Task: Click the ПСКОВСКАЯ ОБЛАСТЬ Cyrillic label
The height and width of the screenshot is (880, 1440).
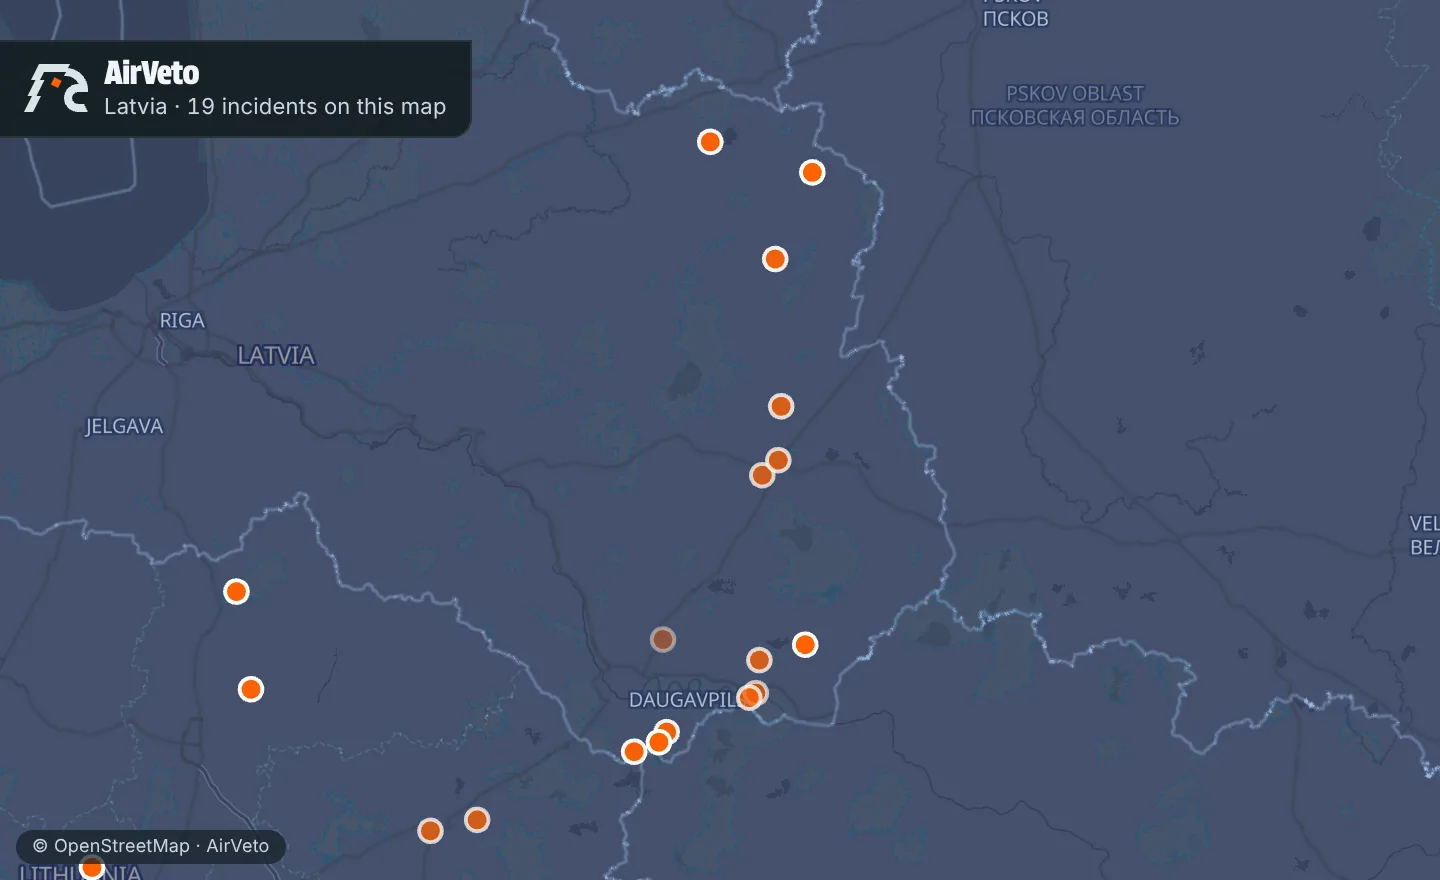Action: tap(1075, 117)
